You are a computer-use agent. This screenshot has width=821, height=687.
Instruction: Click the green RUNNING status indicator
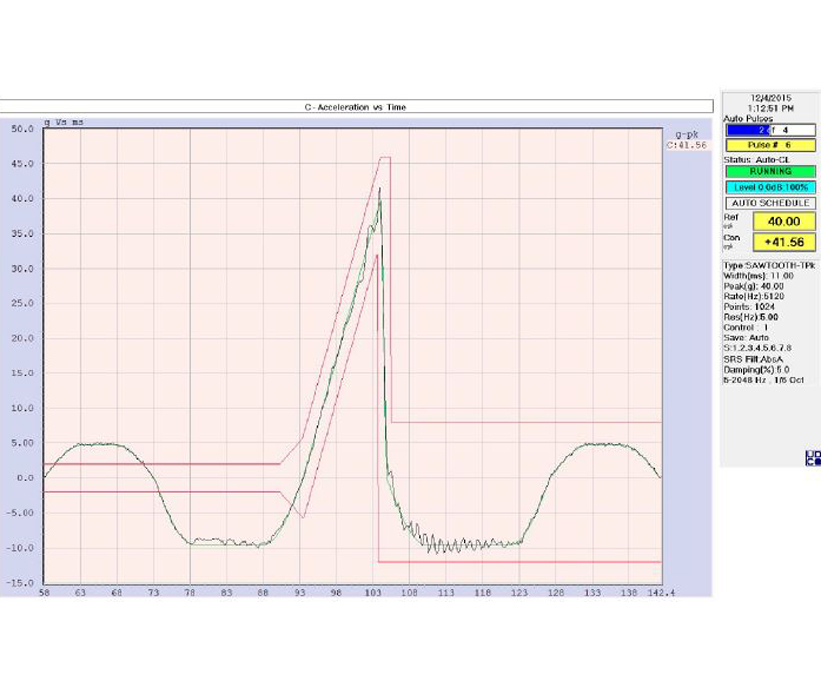tap(770, 171)
